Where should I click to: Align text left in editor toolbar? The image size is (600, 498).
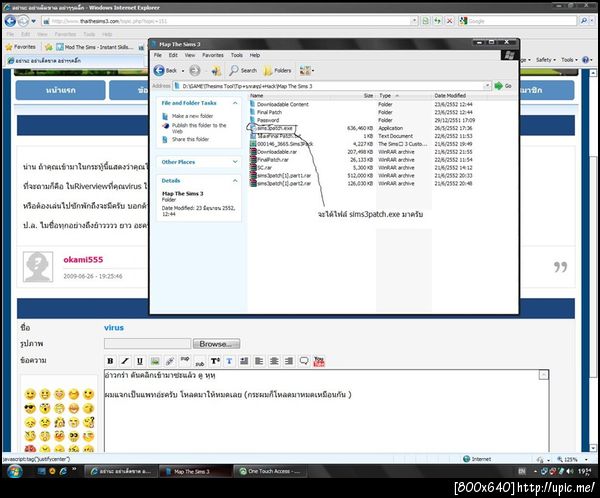[x=259, y=361]
